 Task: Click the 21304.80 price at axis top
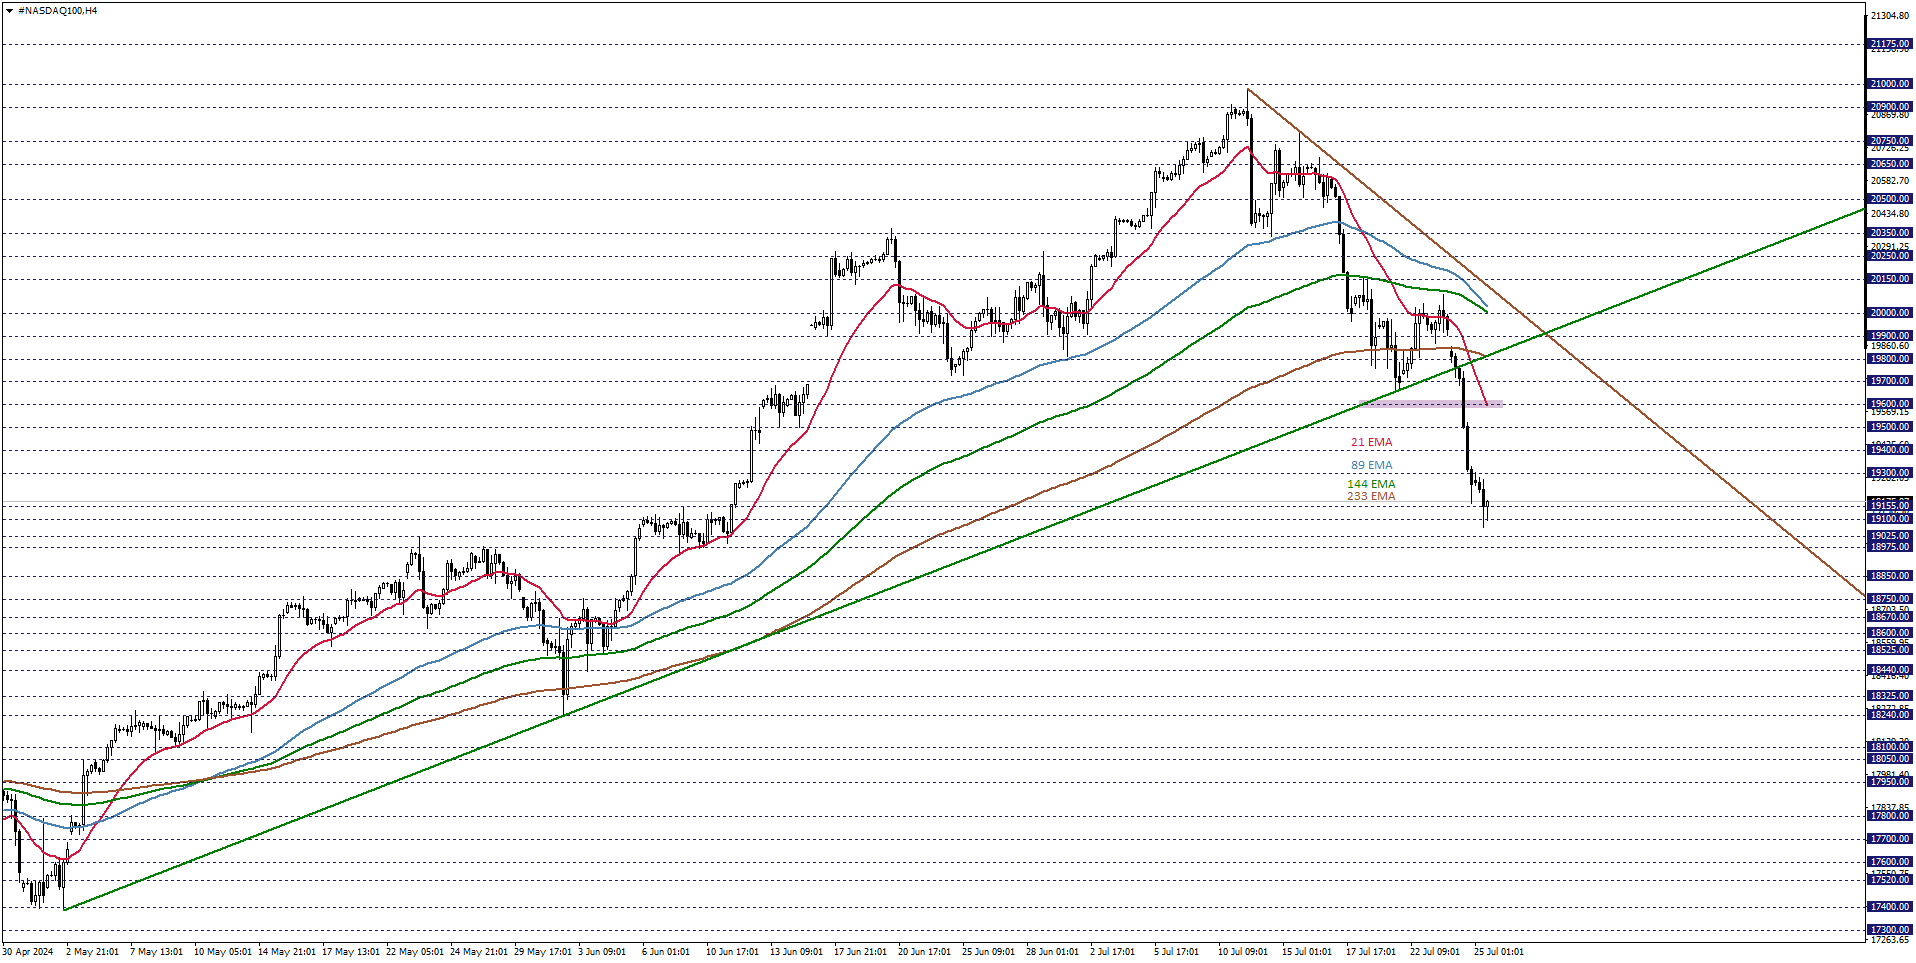[x=1890, y=16]
